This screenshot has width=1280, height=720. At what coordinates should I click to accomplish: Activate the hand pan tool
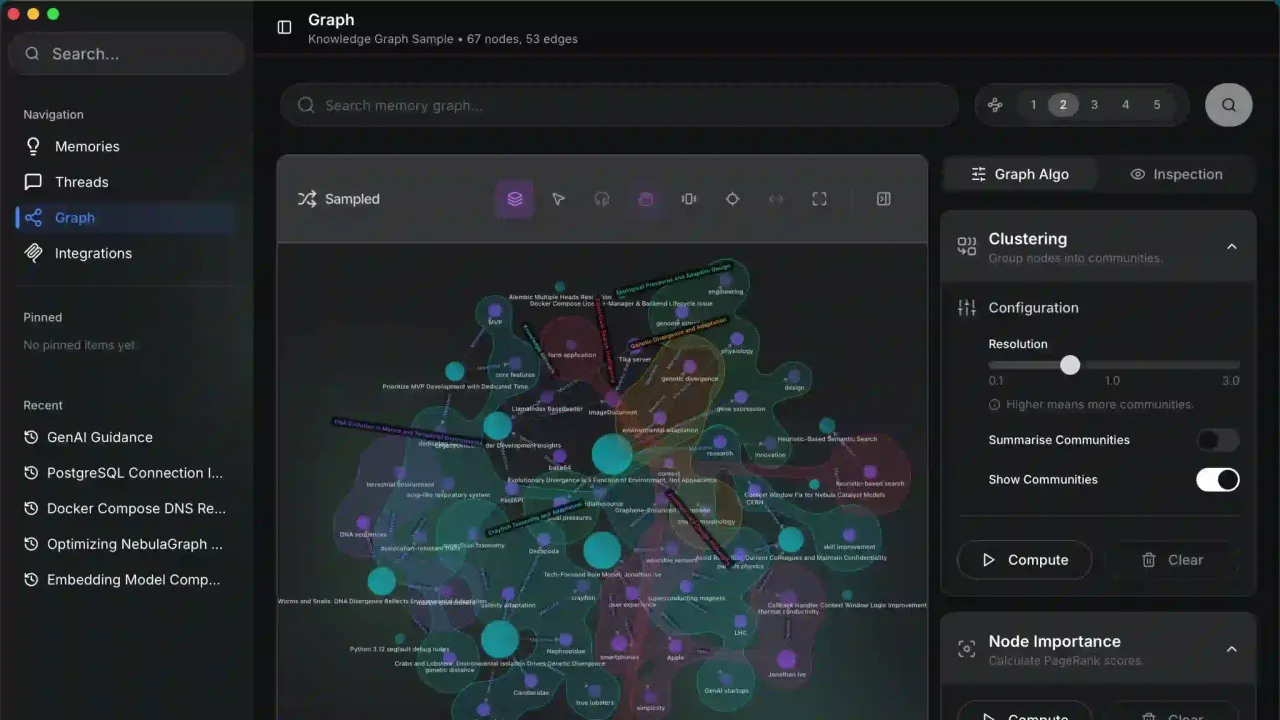click(x=646, y=199)
